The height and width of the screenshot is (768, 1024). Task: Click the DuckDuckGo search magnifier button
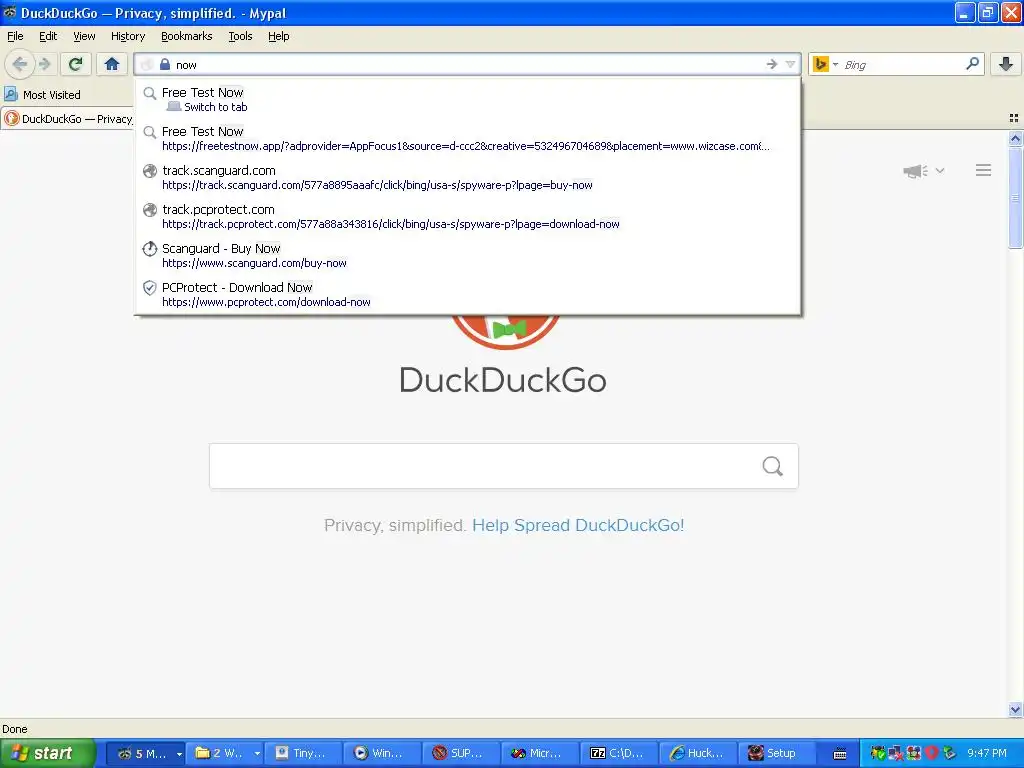click(x=773, y=466)
